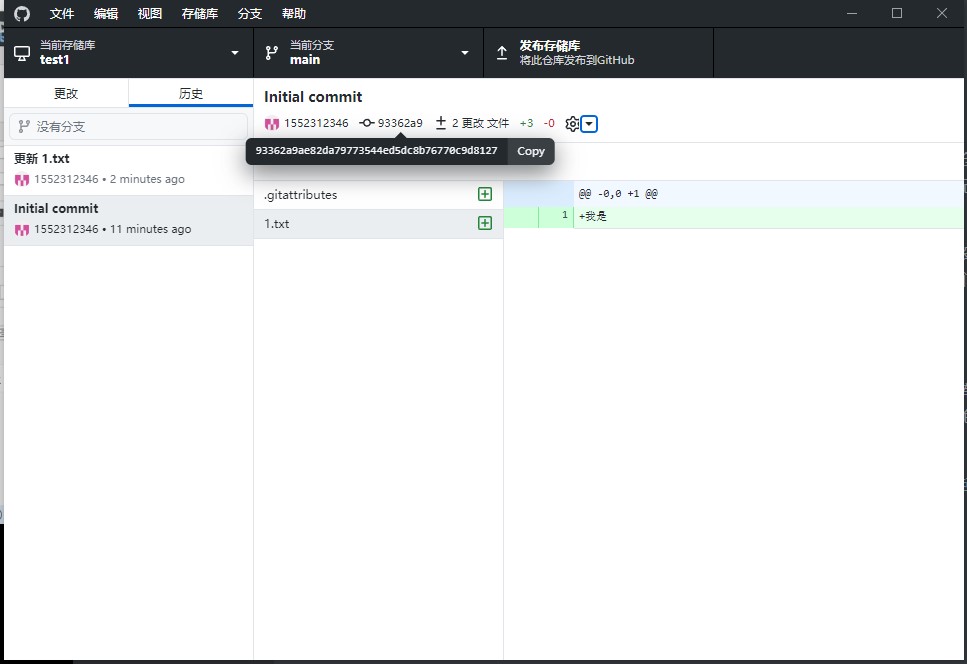Viewport: 967px width, 664px height.
Task: Click the commit SHA 93362a9 icon
Action: tap(367, 123)
